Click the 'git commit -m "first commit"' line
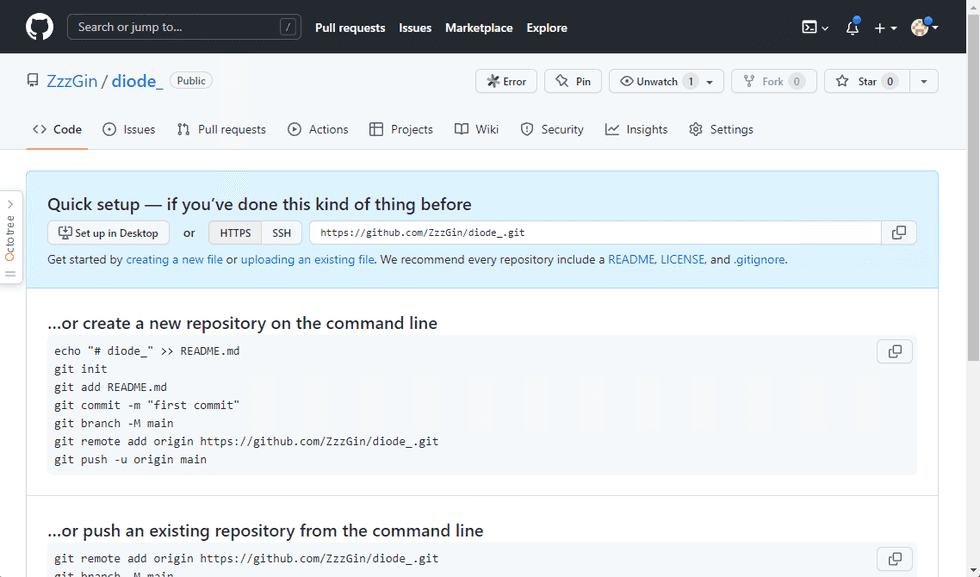The height and width of the screenshot is (577, 980). click(147, 405)
